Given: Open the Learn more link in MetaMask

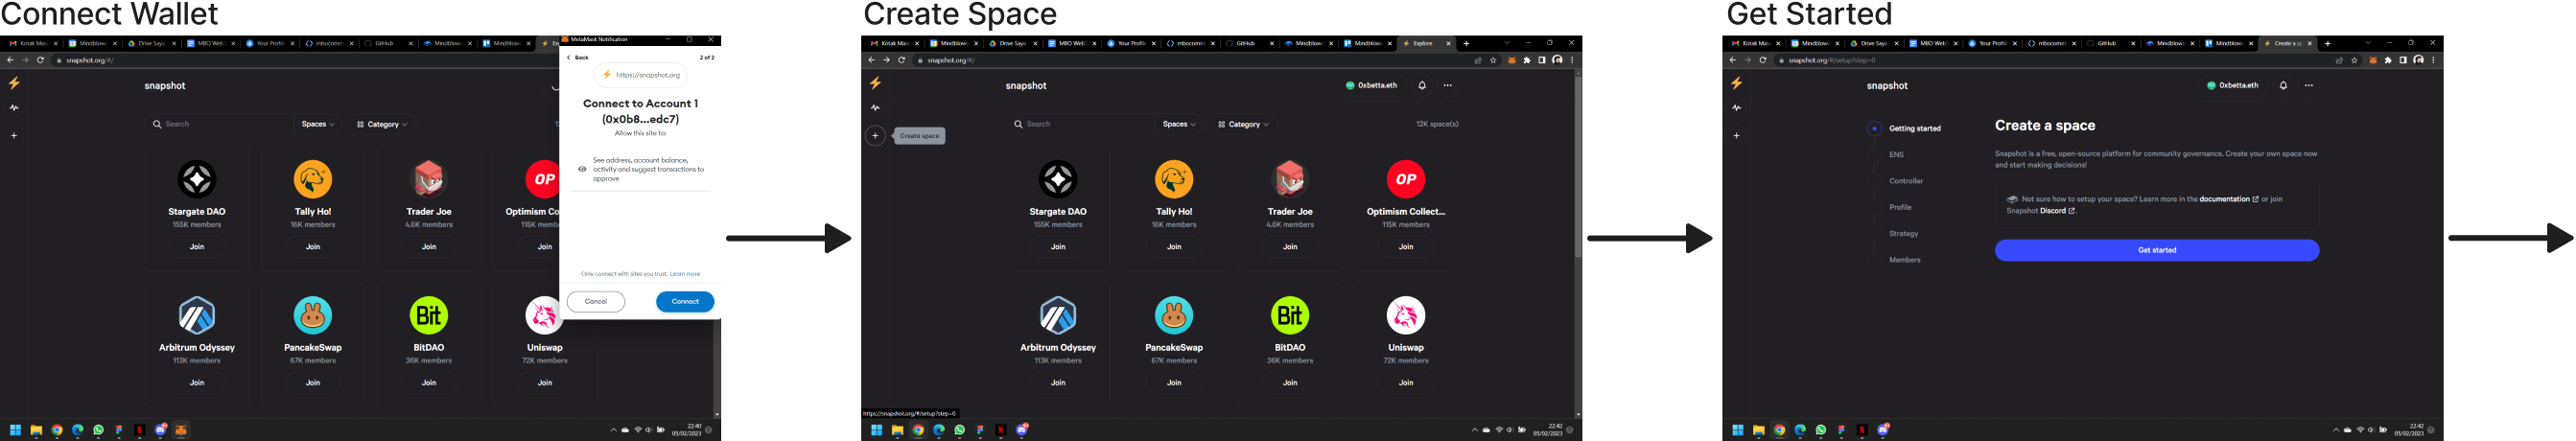Looking at the screenshot, I should tap(685, 274).
